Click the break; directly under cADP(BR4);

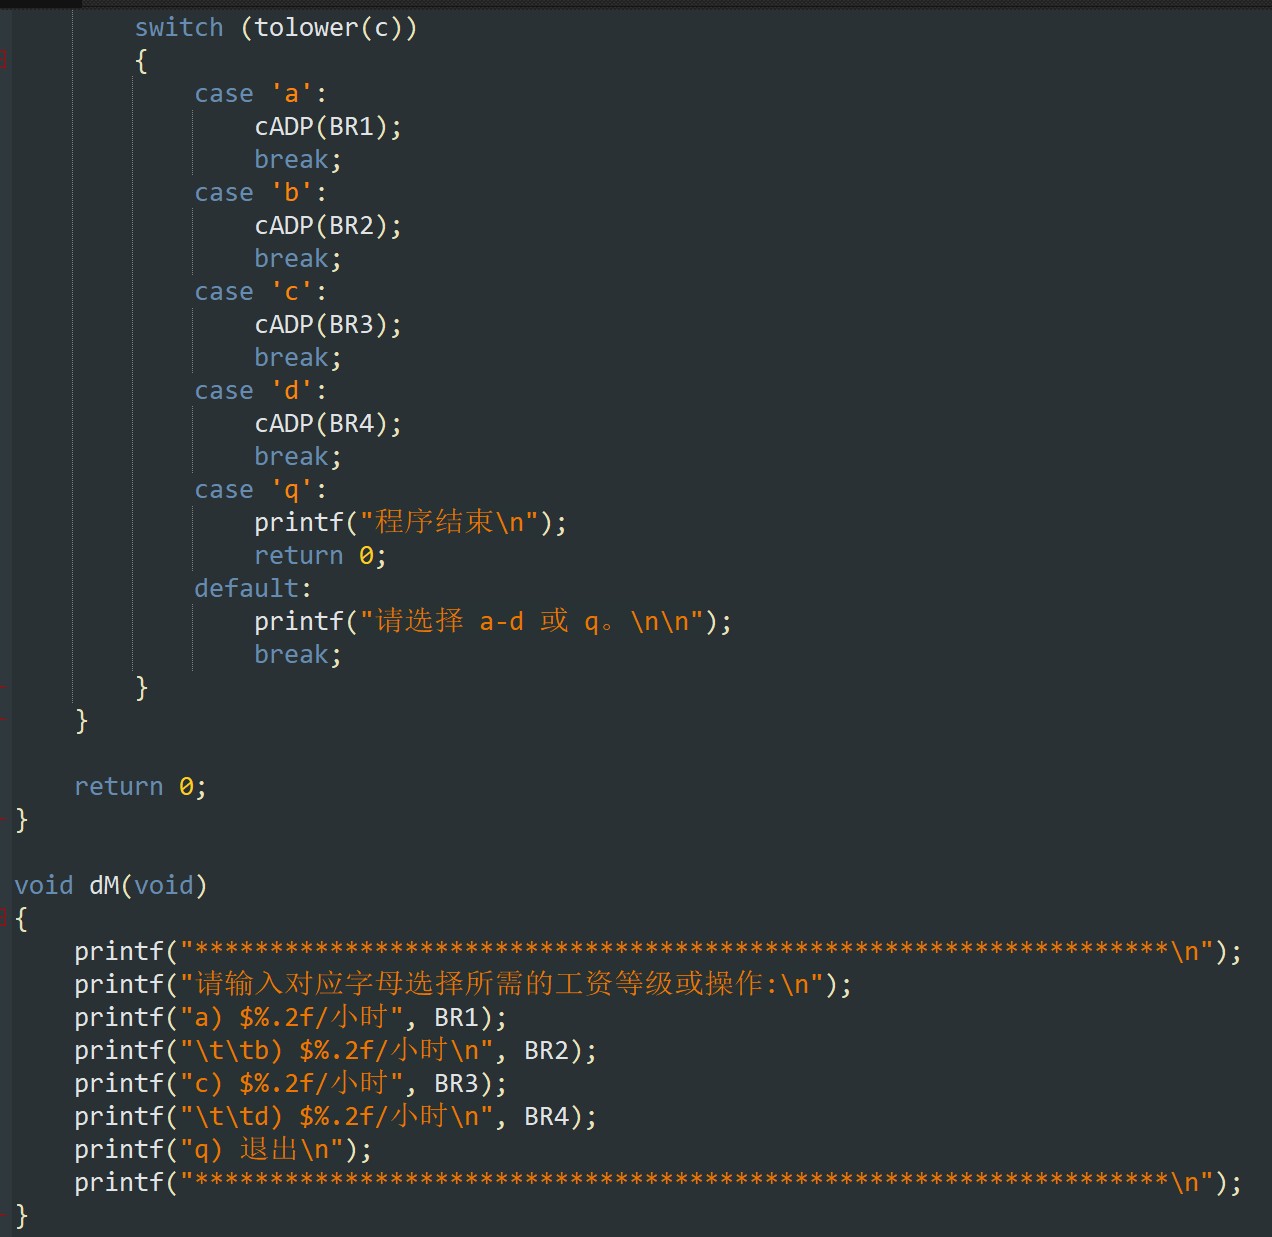coord(298,457)
